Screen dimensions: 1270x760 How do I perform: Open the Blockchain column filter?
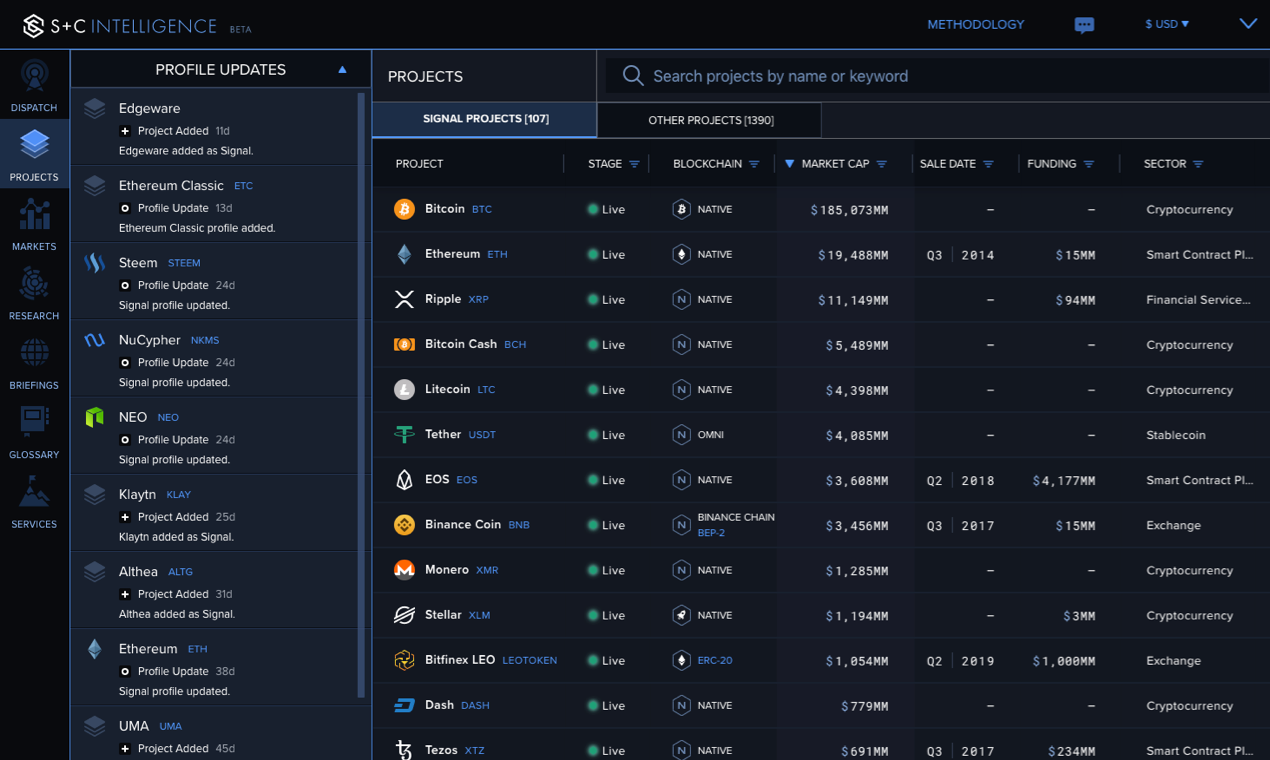point(754,164)
